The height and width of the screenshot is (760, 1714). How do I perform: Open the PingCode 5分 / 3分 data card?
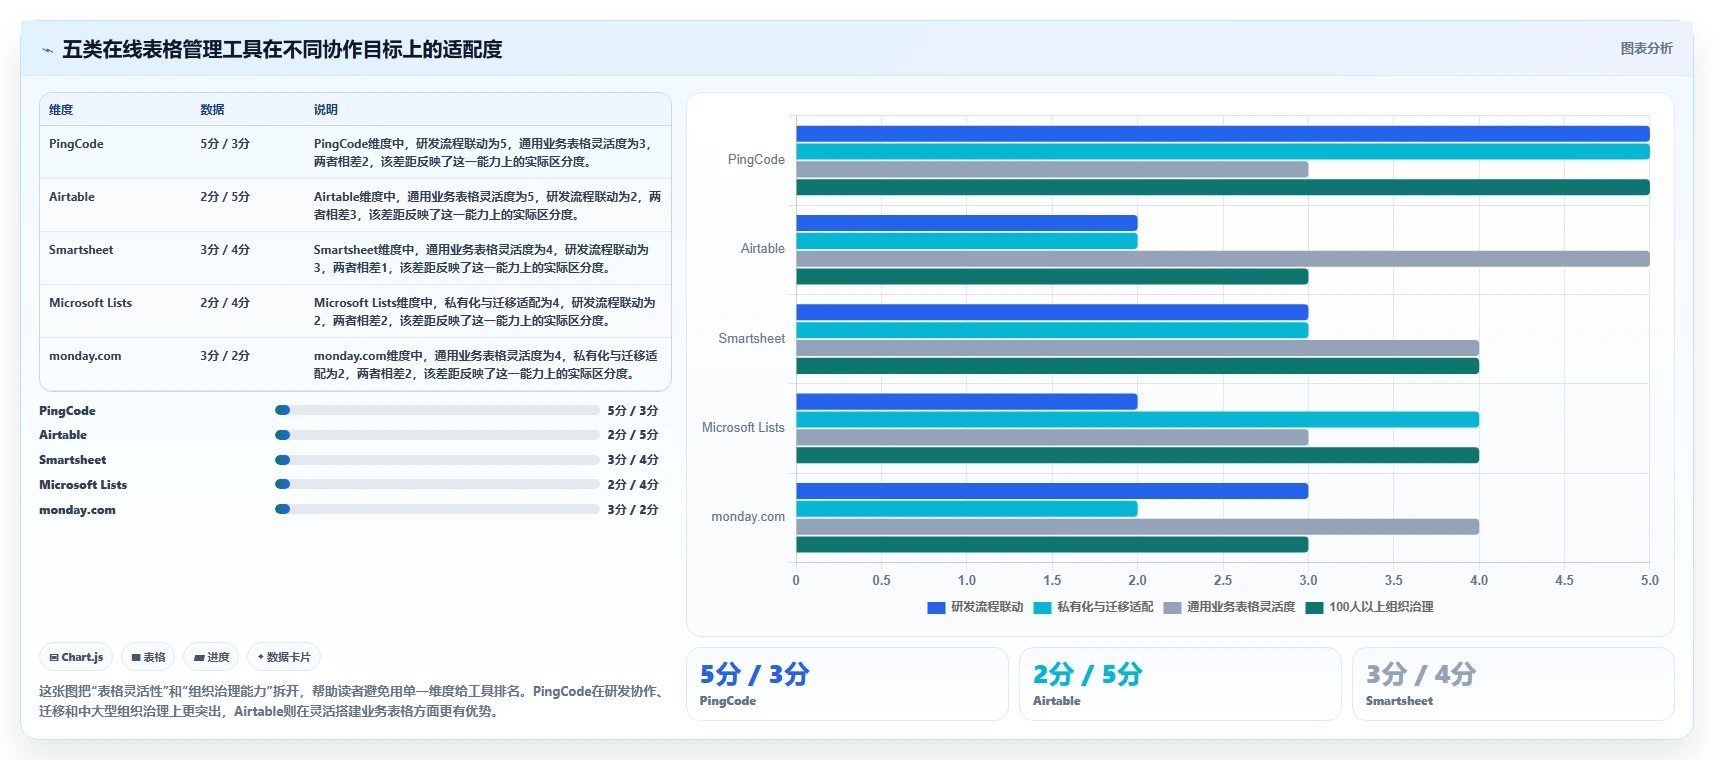pos(847,684)
